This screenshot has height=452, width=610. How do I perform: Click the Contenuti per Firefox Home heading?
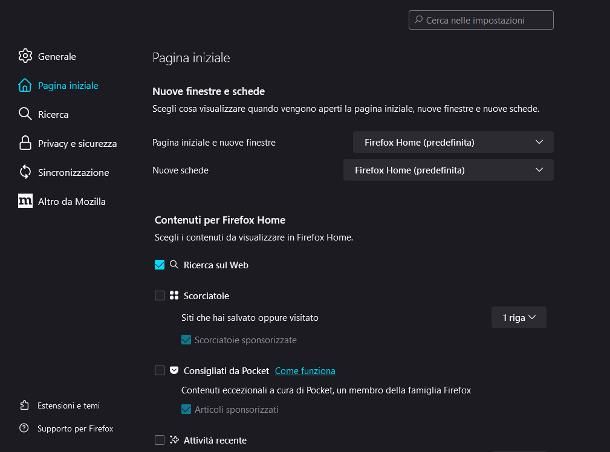coord(220,220)
